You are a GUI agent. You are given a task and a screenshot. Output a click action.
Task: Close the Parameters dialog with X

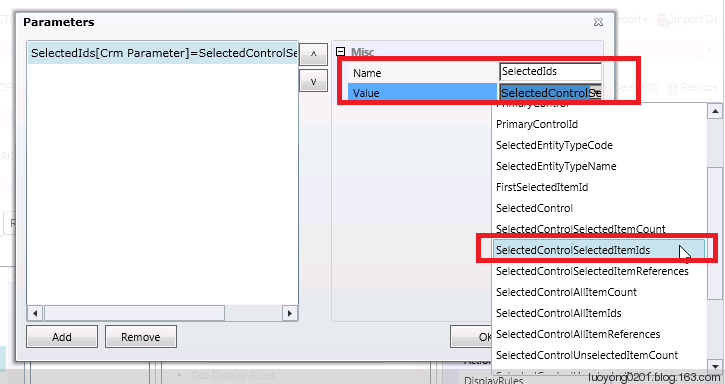(x=598, y=22)
